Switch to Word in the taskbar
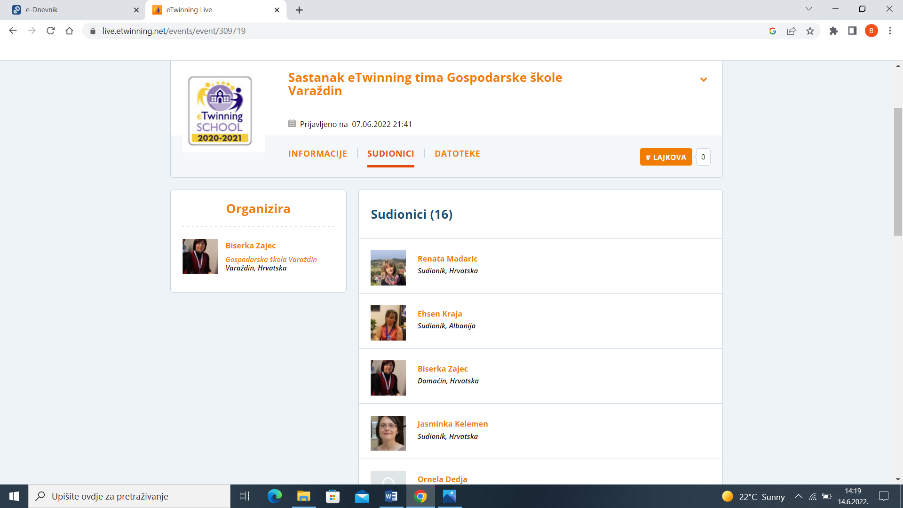The height and width of the screenshot is (508, 903). click(x=391, y=496)
